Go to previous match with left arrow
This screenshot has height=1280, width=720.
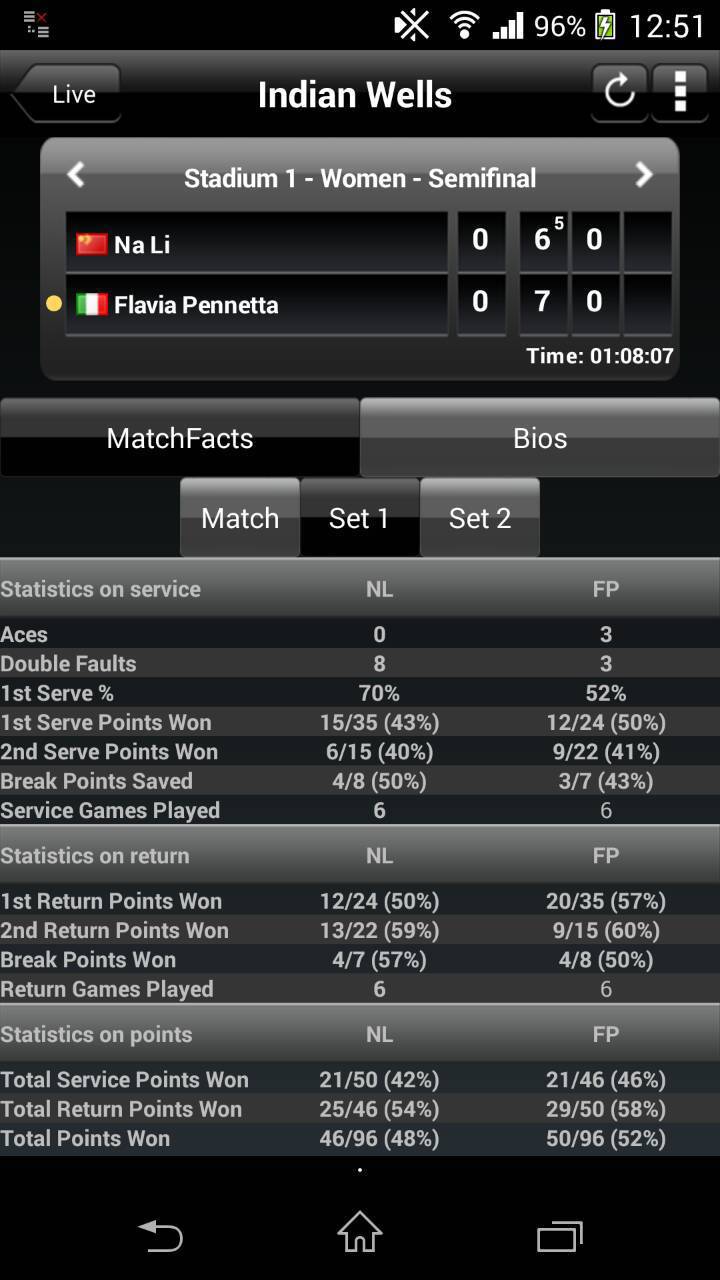pos(76,176)
